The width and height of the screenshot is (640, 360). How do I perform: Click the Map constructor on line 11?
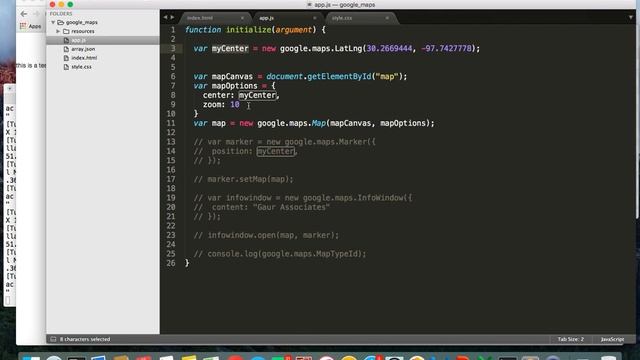319,123
